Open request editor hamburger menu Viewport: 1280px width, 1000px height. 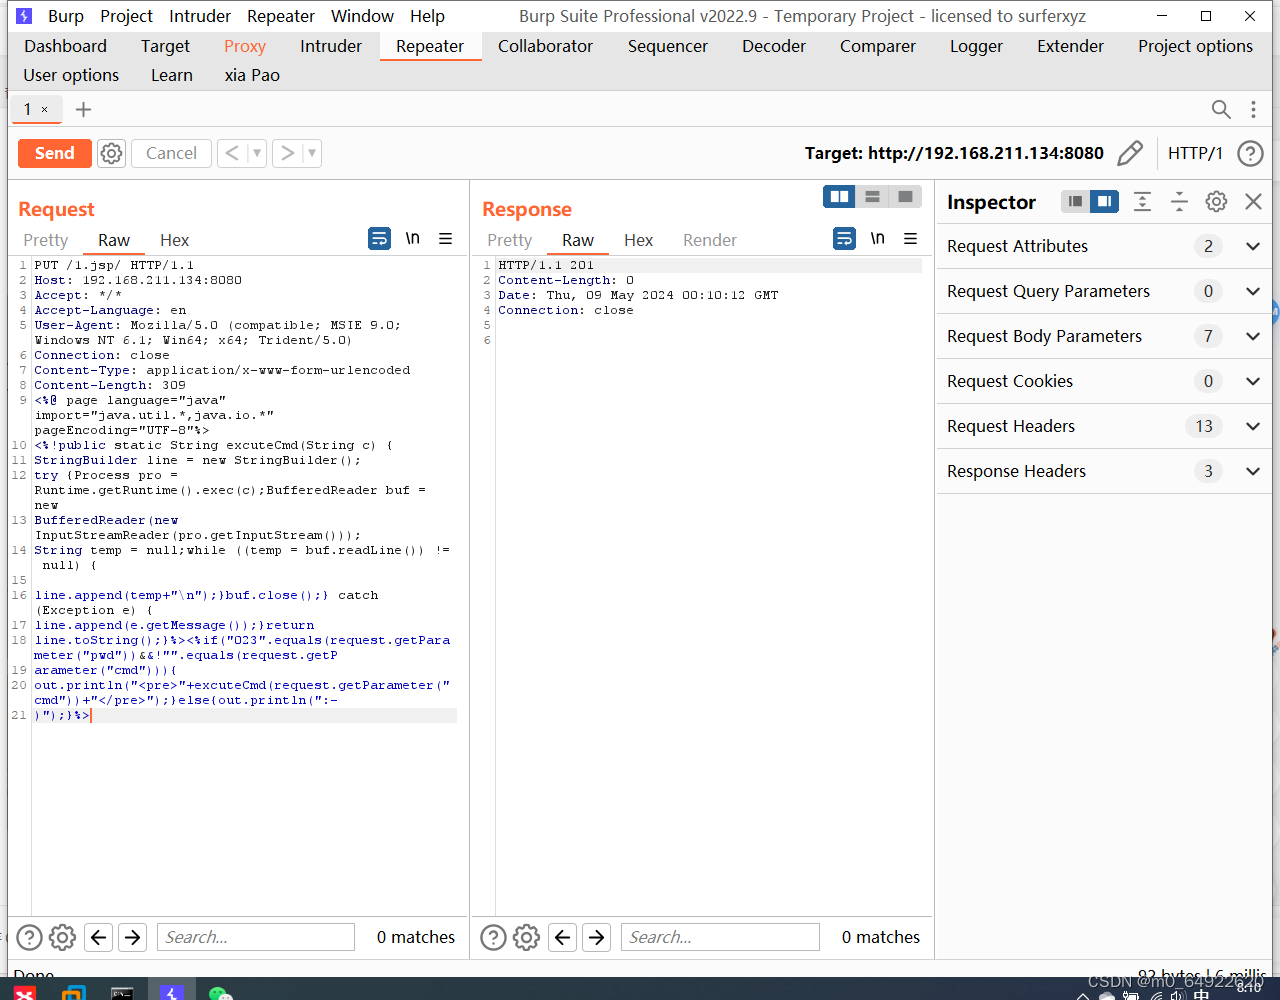coord(445,239)
